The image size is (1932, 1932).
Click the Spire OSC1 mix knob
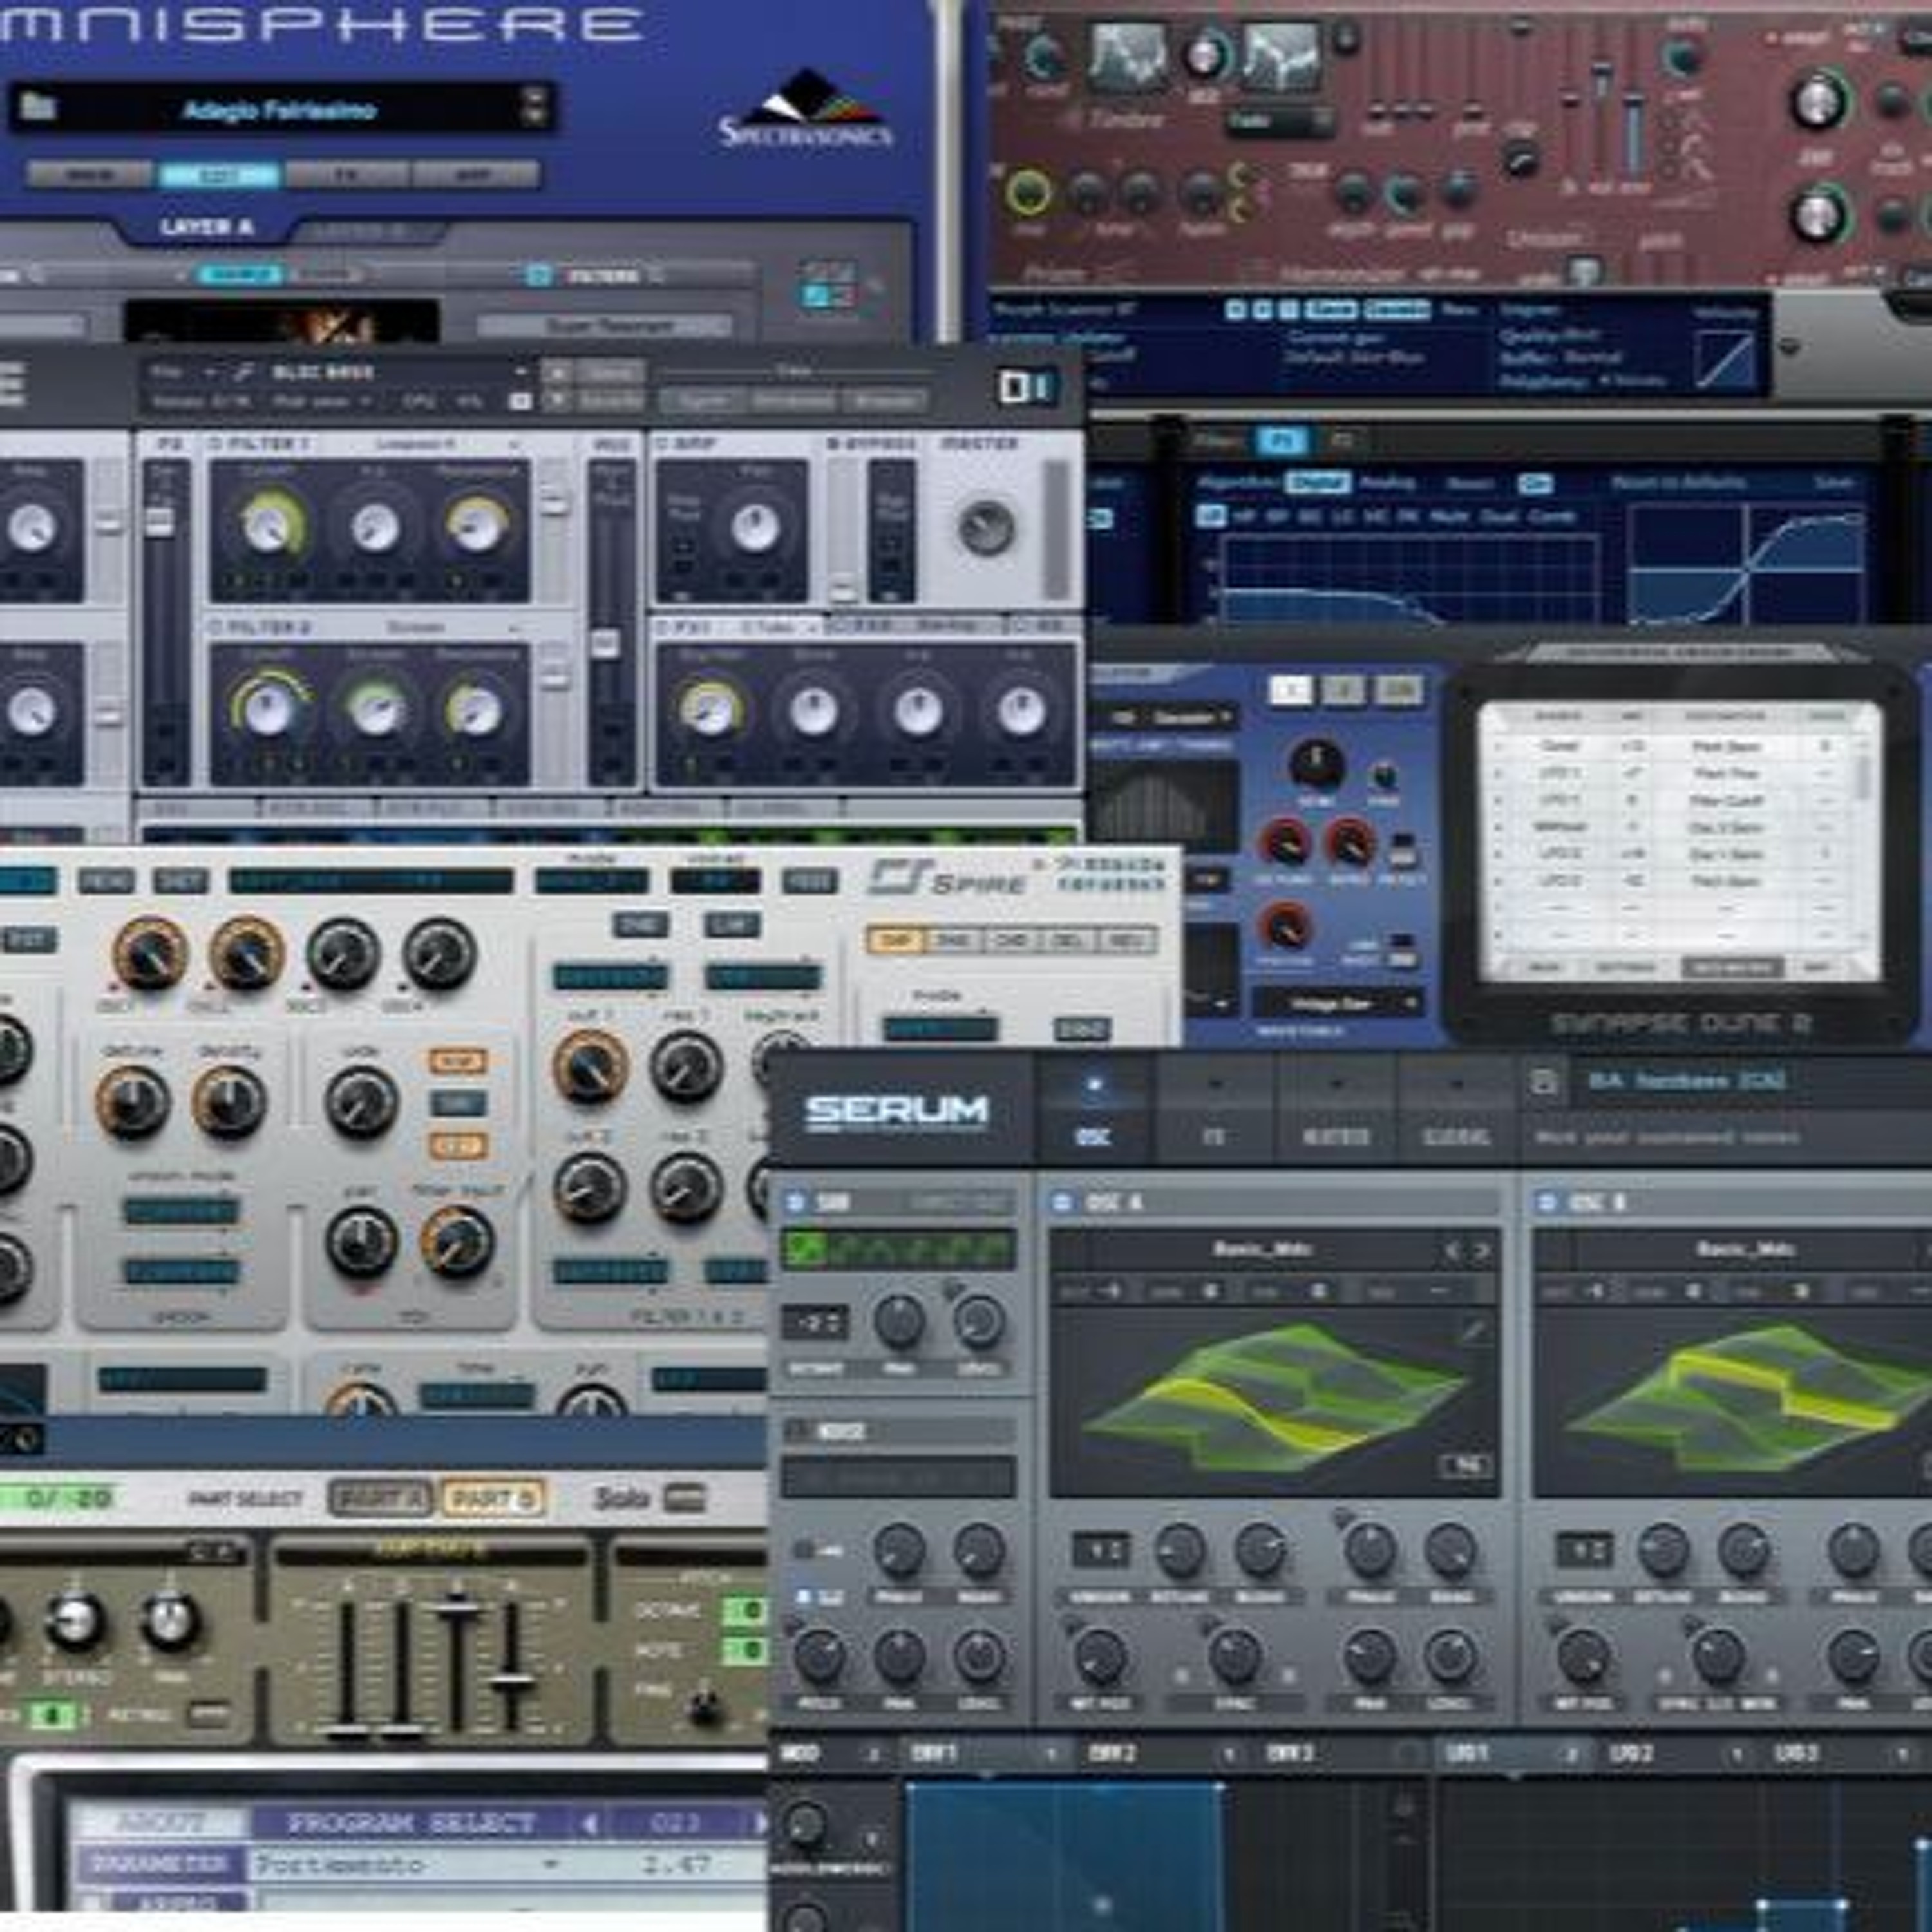tap(150, 953)
